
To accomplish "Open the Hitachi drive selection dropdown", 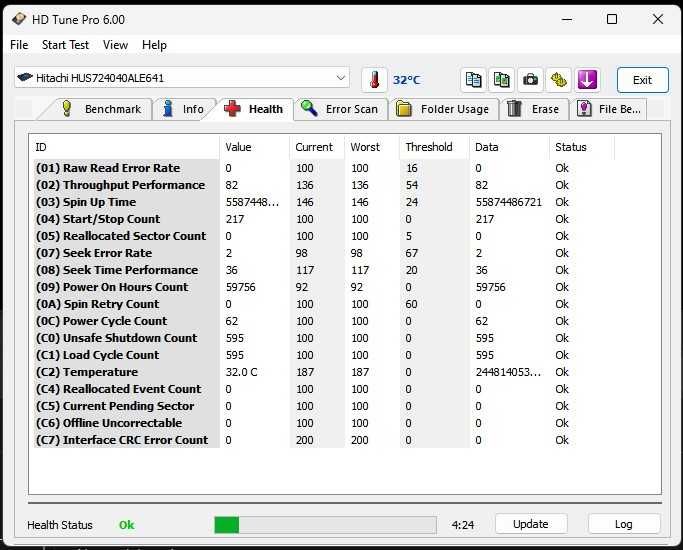I will pos(182,78).
